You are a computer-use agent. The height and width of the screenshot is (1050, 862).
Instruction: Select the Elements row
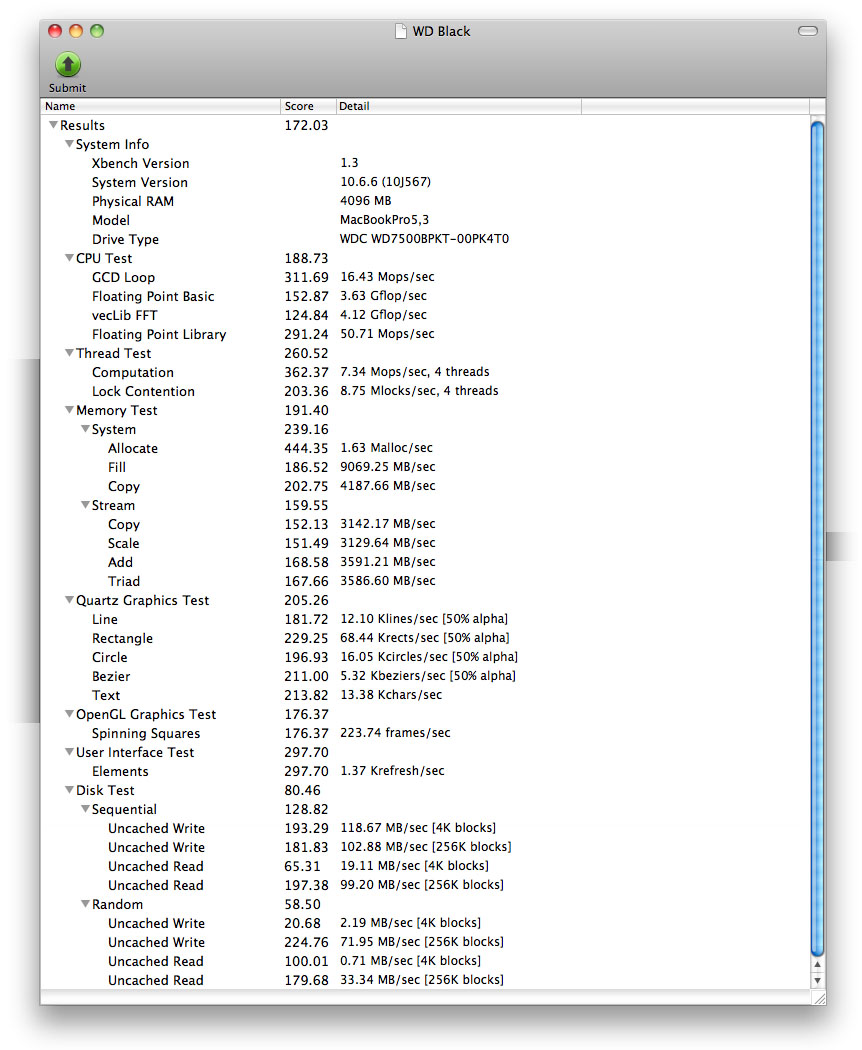425,771
